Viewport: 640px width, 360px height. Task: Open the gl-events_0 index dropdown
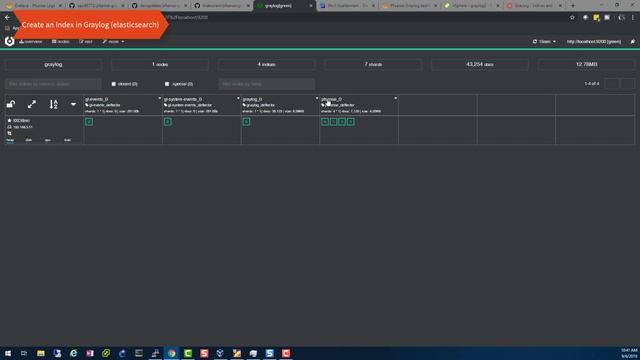click(160, 98)
